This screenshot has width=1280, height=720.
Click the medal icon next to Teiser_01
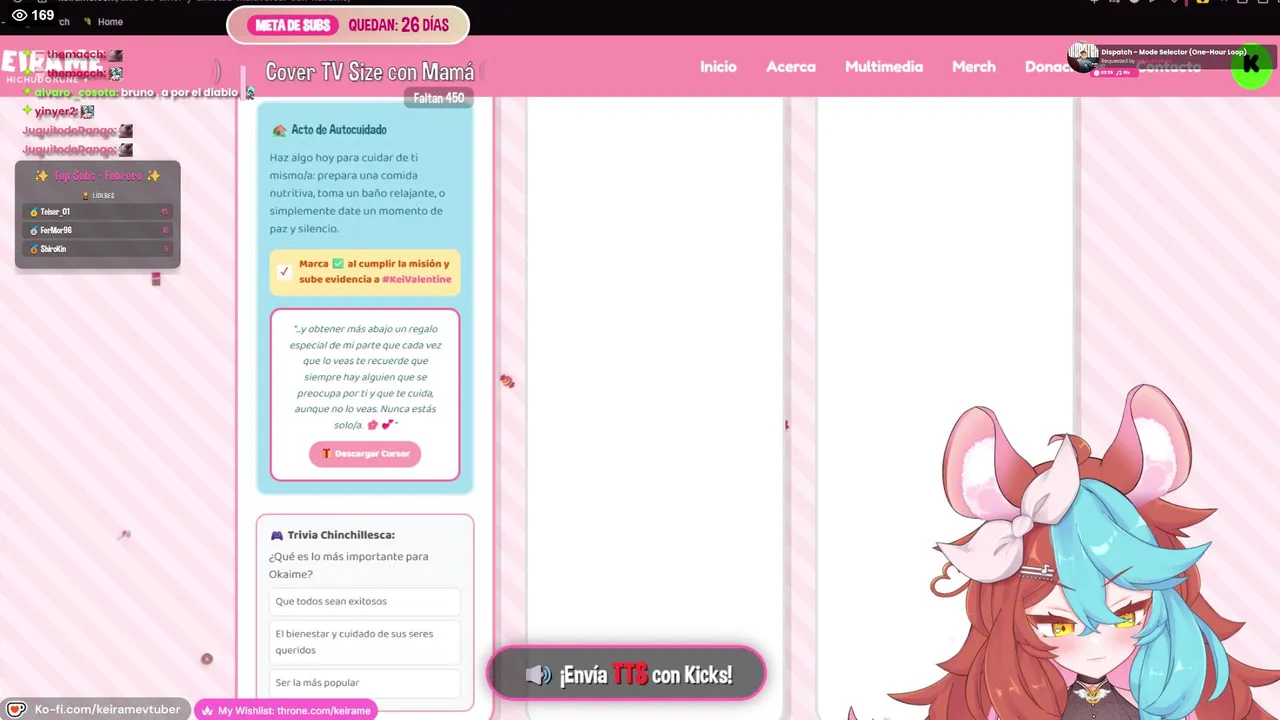34,212
